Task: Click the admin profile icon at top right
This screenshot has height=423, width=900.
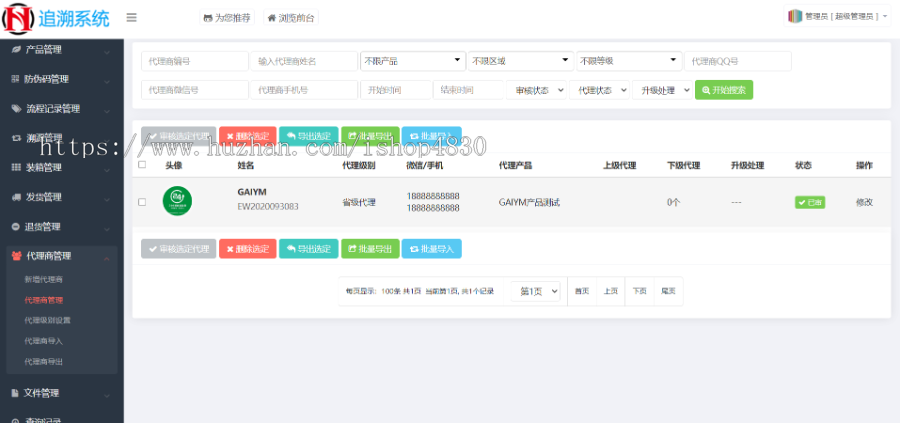Action: 795,16
